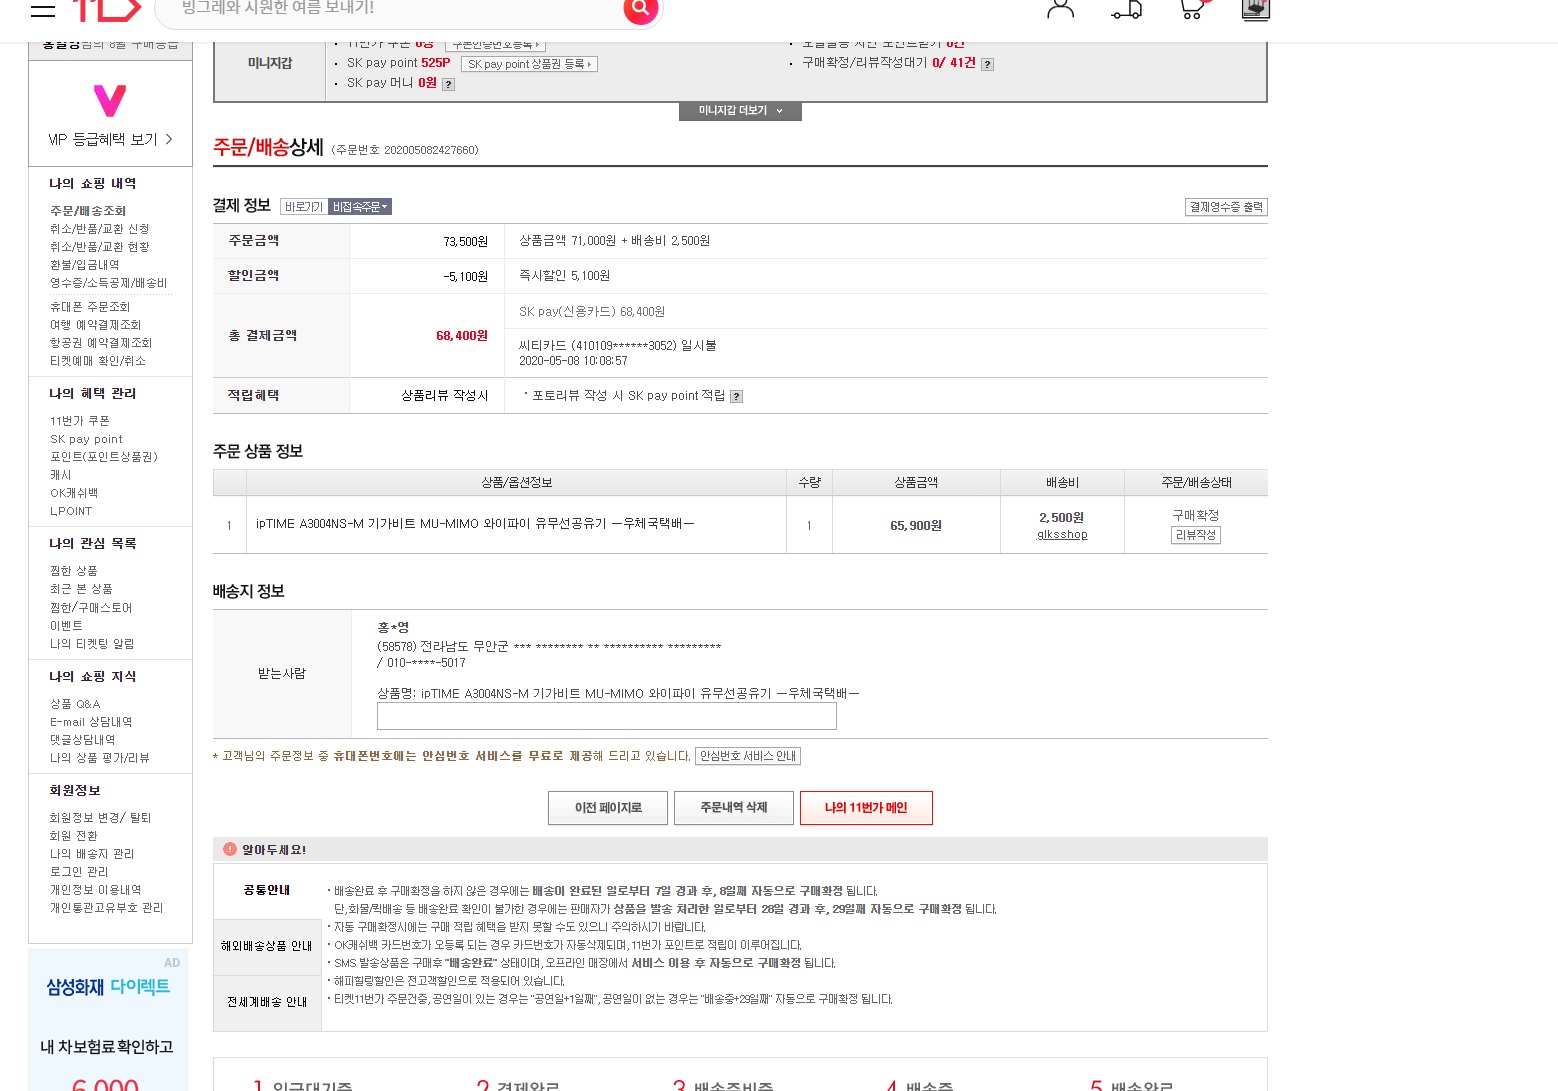This screenshot has height=1091, width=1558.
Task: Select 취소/반품/교환 신청 in sidebar
Action: tap(100, 229)
